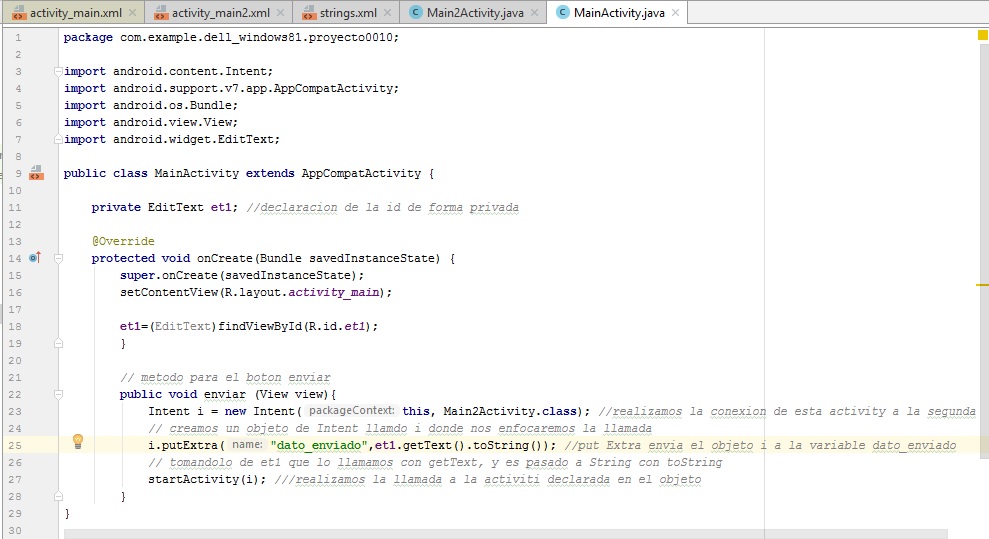The height and width of the screenshot is (539, 989).
Task: Open the yellow lightbulb quick-fix on line 25
Action: tap(78, 443)
